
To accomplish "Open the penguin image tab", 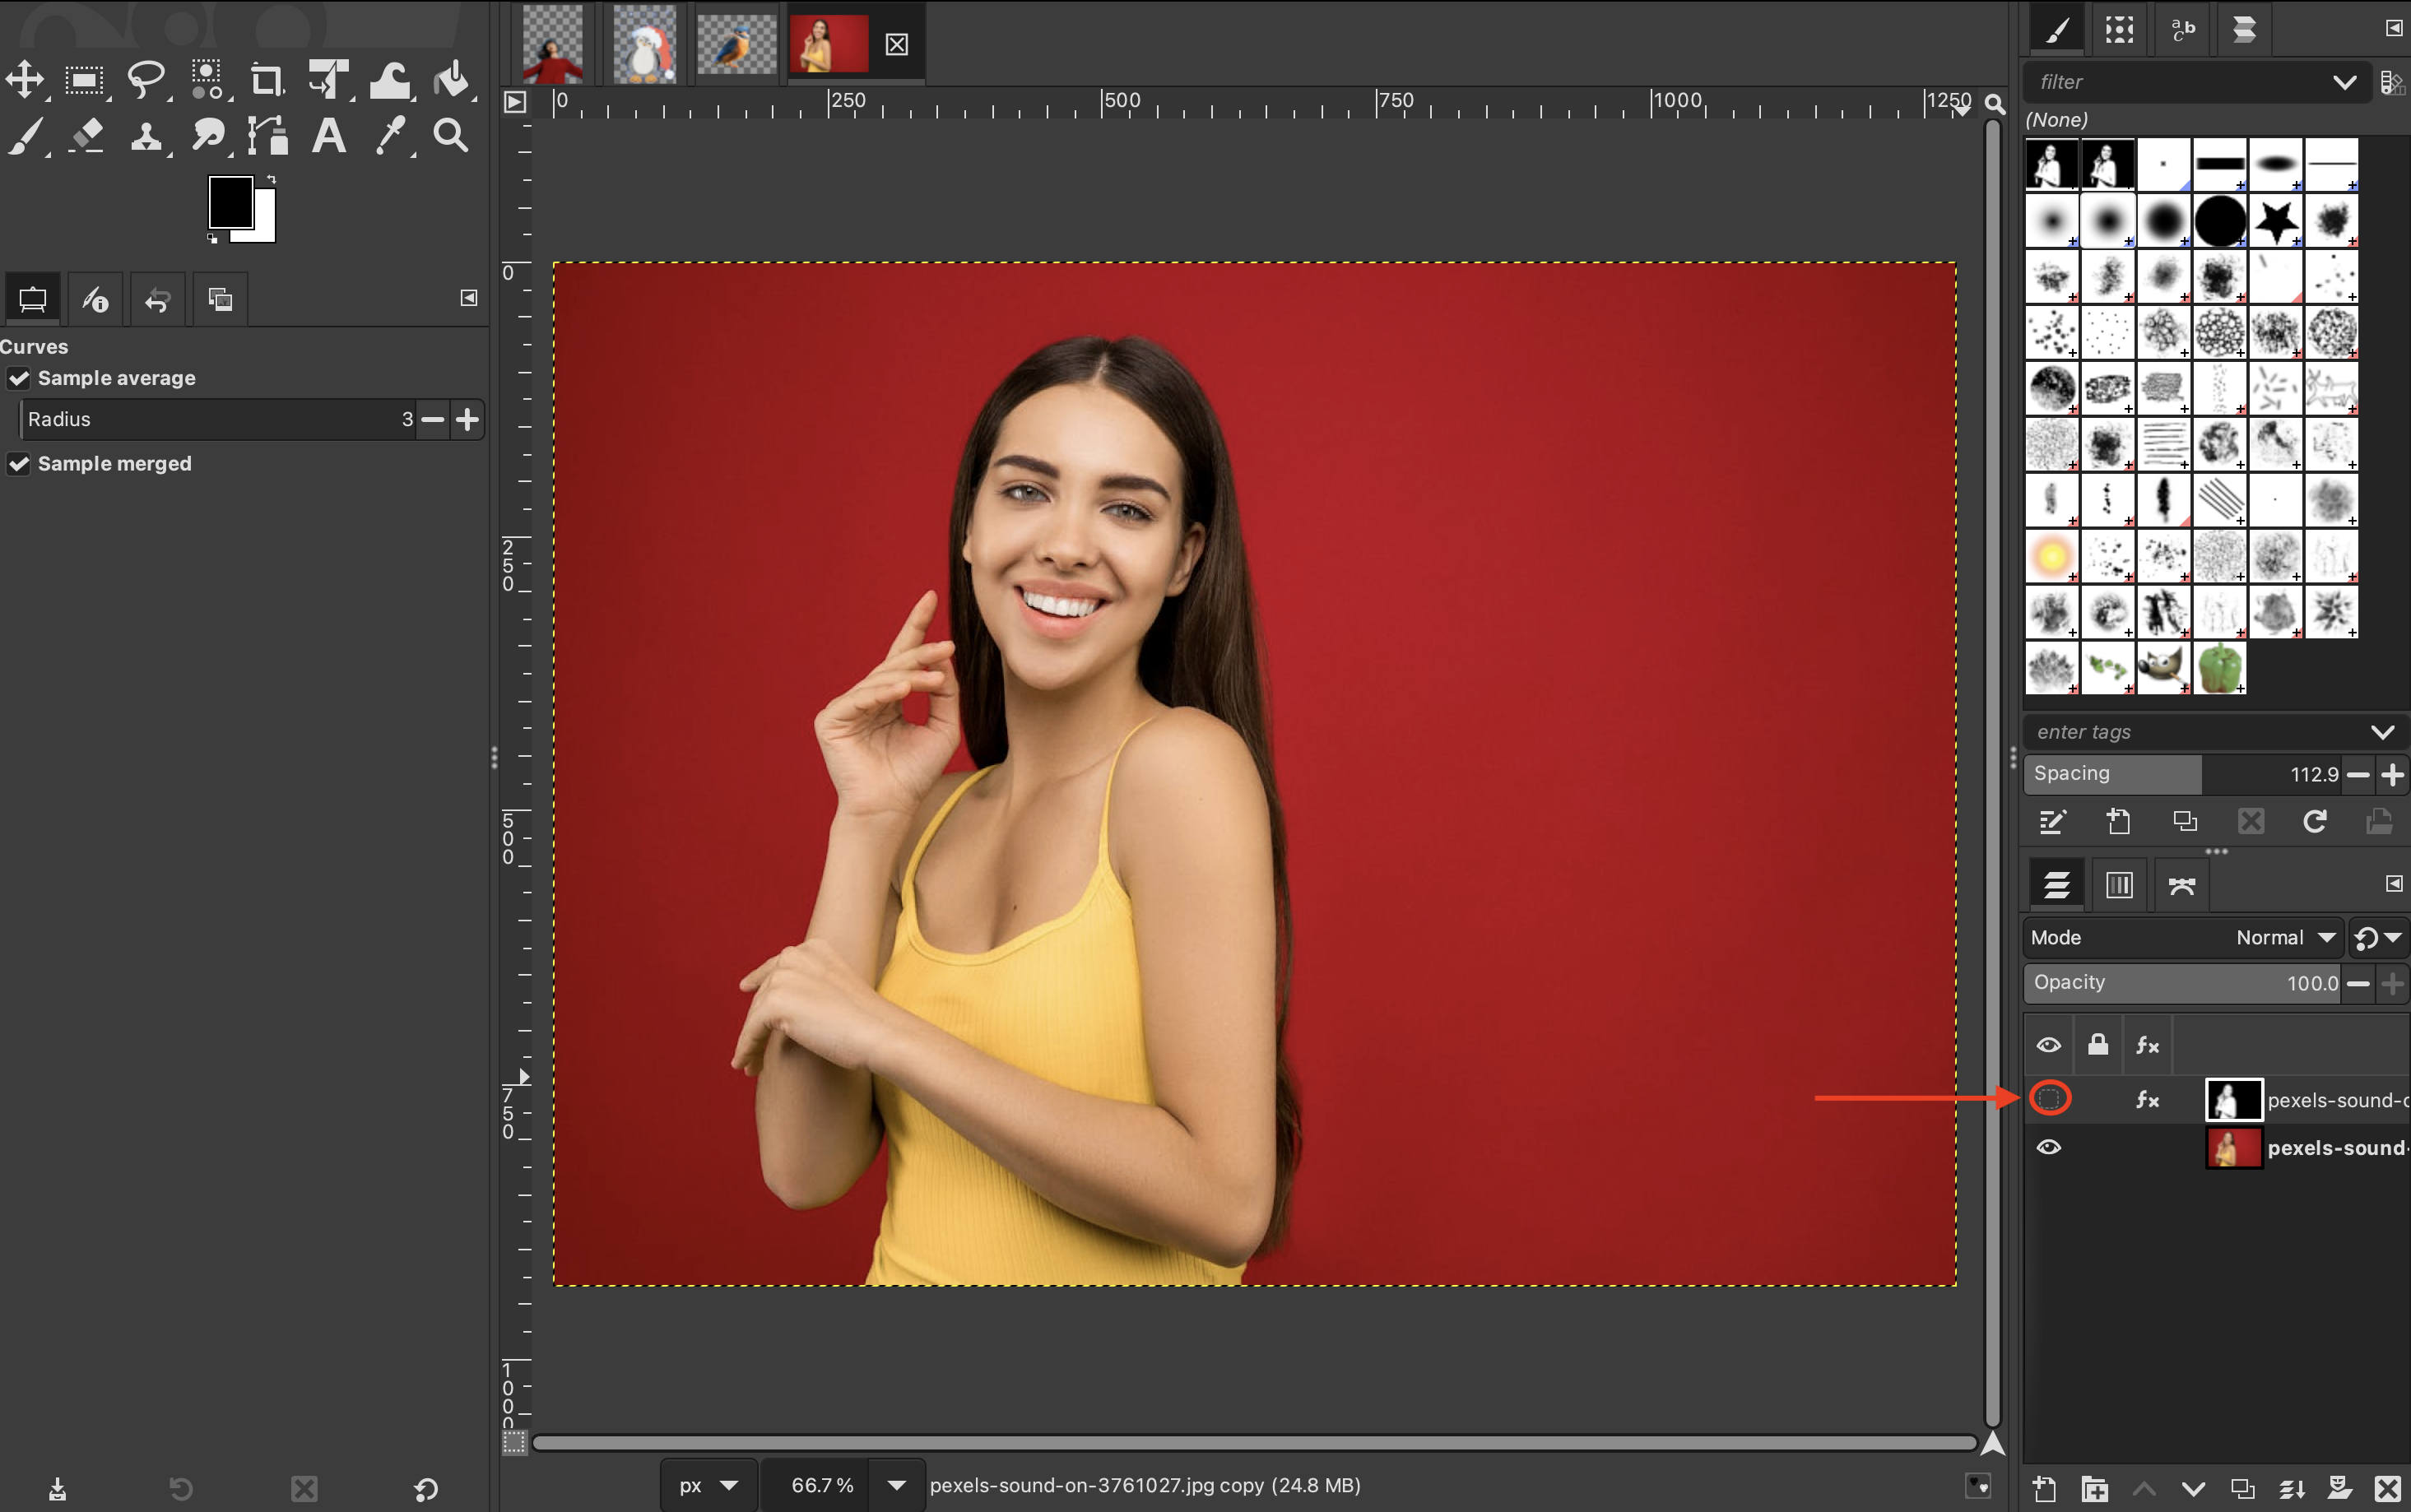I will pyautogui.click(x=644, y=44).
